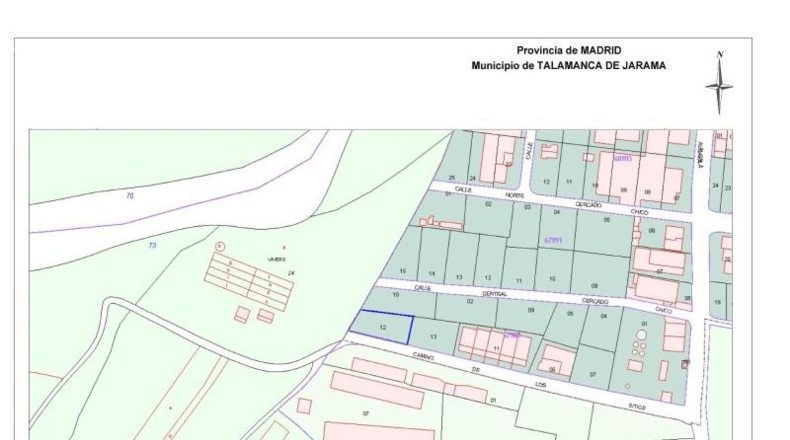790x440 pixels.
Task: Click the circled marker above the nursery plots
Action: pyautogui.click(x=220, y=246)
